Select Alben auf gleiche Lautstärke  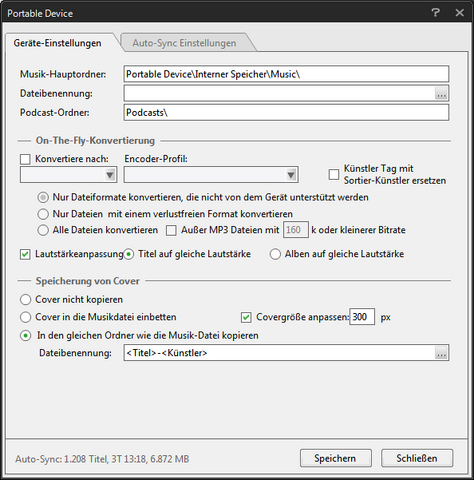[275, 254]
